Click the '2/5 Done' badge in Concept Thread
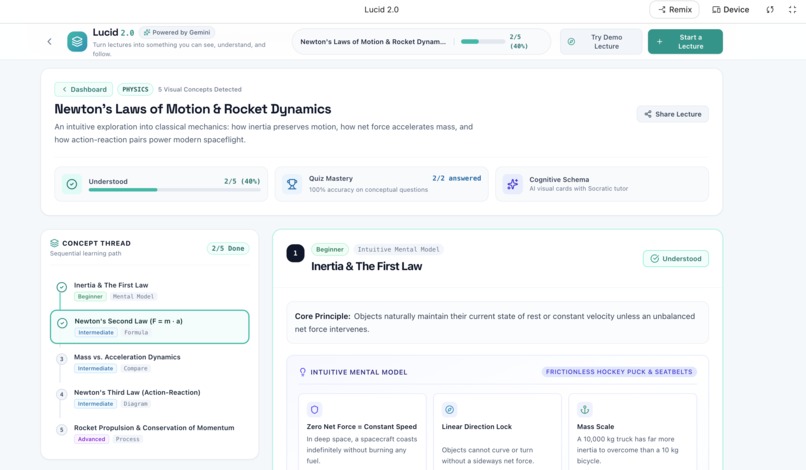The width and height of the screenshot is (806, 470). 228,248
